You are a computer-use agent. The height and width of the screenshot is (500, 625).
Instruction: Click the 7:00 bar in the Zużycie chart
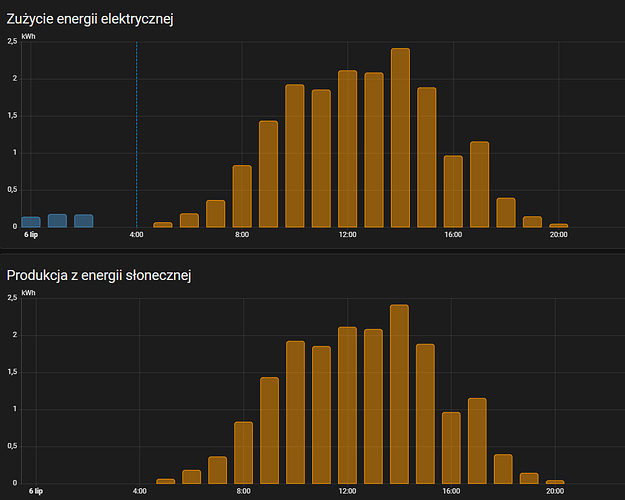[216, 214]
